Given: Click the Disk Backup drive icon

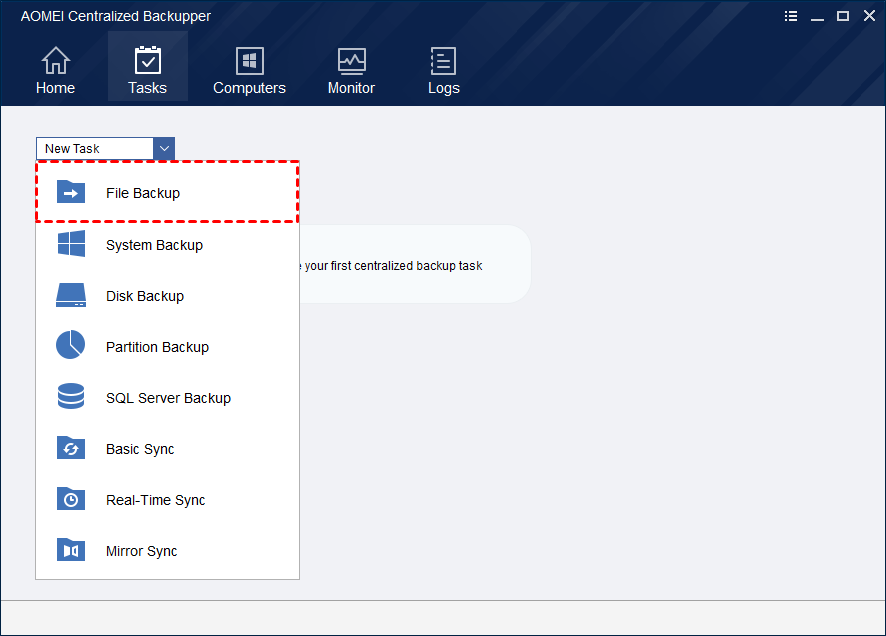Looking at the screenshot, I should click(x=71, y=295).
